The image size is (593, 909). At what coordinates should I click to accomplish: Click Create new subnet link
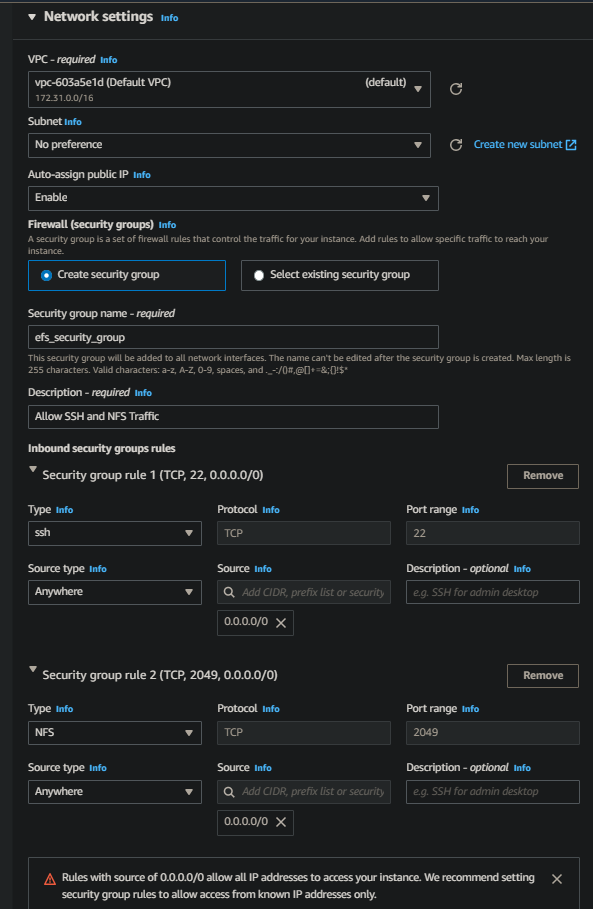(x=525, y=144)
